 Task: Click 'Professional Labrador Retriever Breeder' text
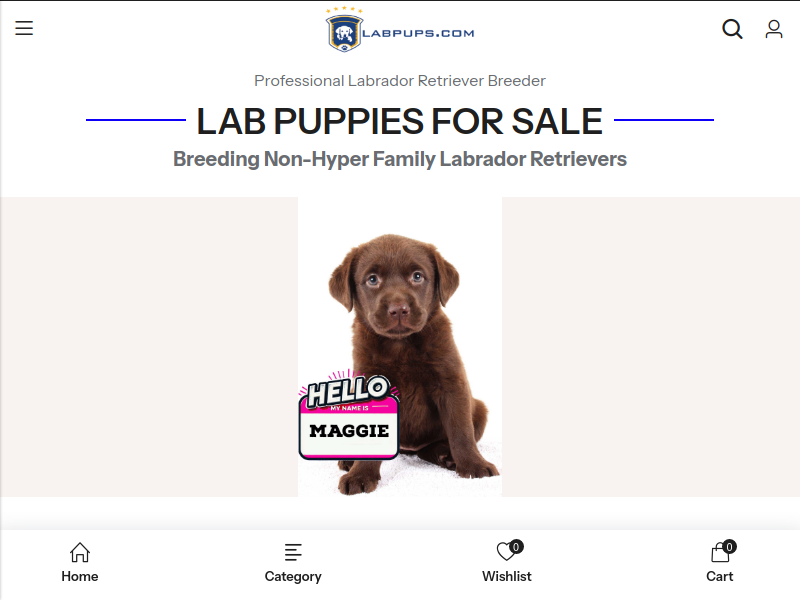(400, 81)
